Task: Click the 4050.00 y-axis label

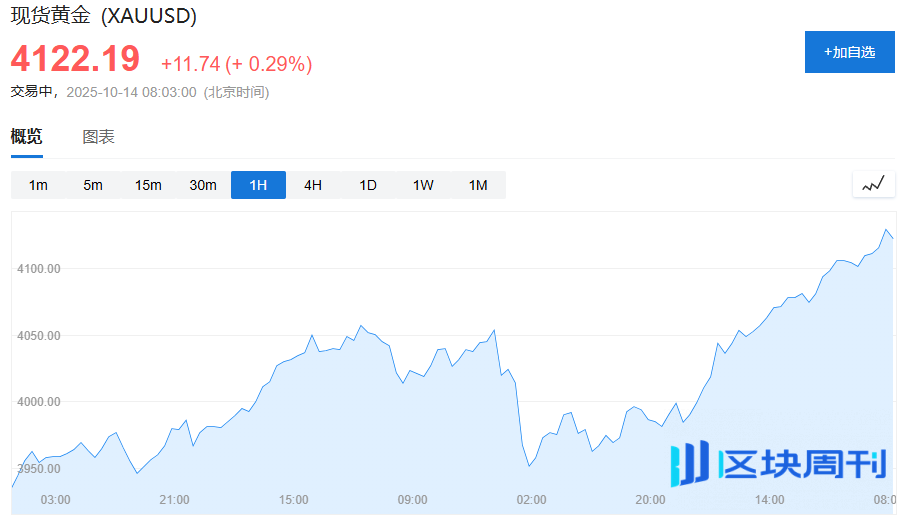Action: coord(39,335)
